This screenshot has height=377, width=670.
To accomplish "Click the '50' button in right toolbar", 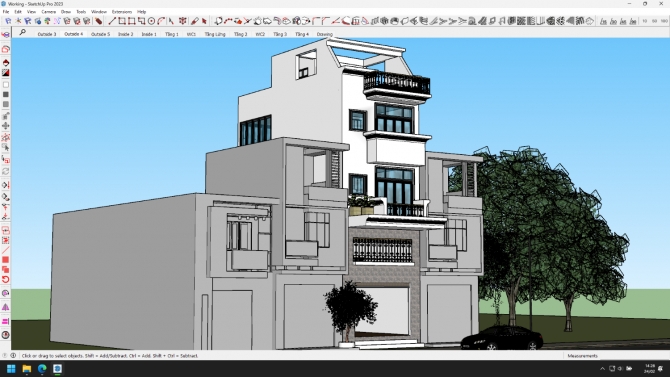I will point(655,21).
